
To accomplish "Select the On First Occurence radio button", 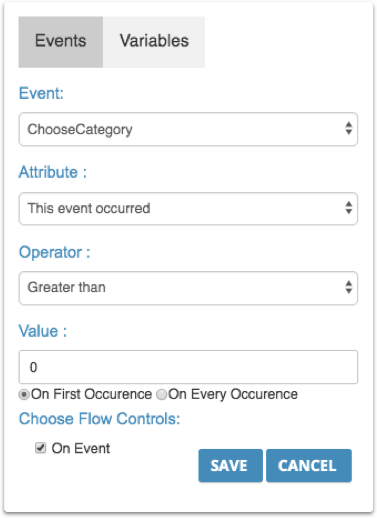I will [24, 395].
